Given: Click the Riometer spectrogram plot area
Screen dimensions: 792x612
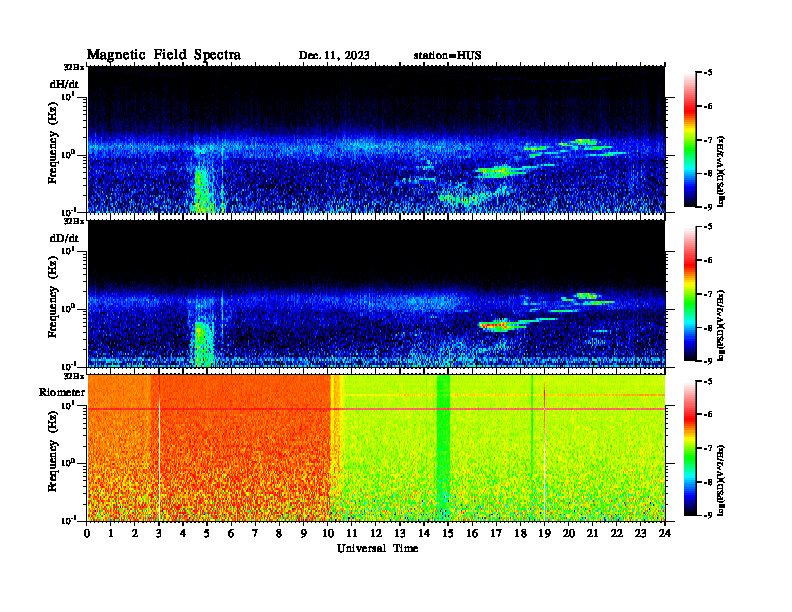Looking at the screenshot, I should tap(376, 448).
